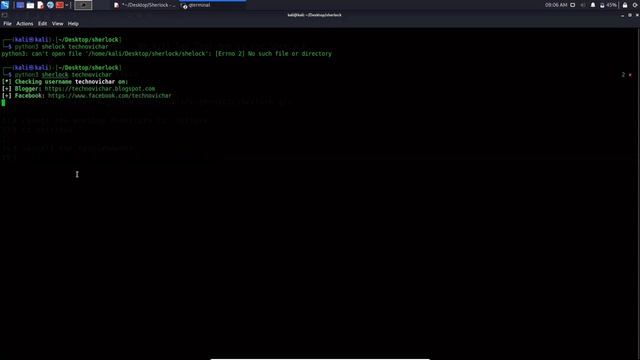Click the exit status '2' indicator on the right

pos(623,75)
